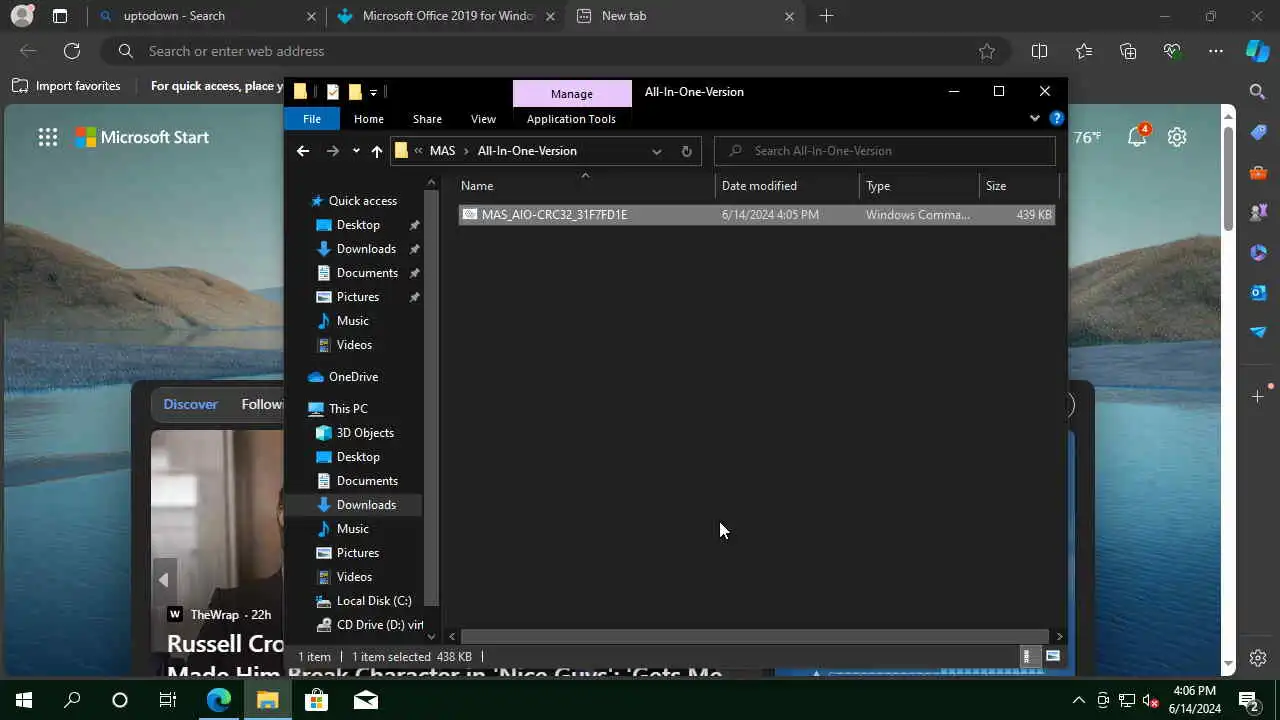
Task: Open Edge Favorites list icon
Action: pos(1084,51)
